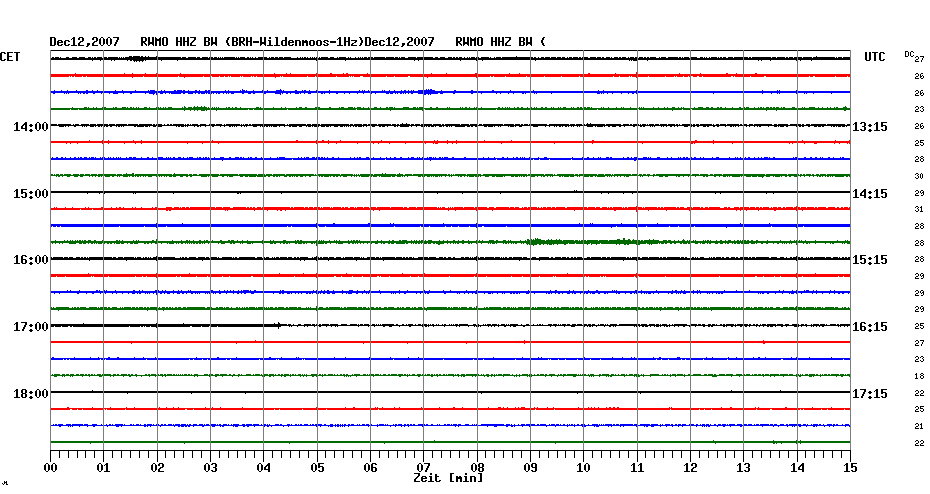Viewport: 930px width, 494px height.
Task: Click the 18:00 CET time label
Action: pyautogui.click(x=31, y=394)
